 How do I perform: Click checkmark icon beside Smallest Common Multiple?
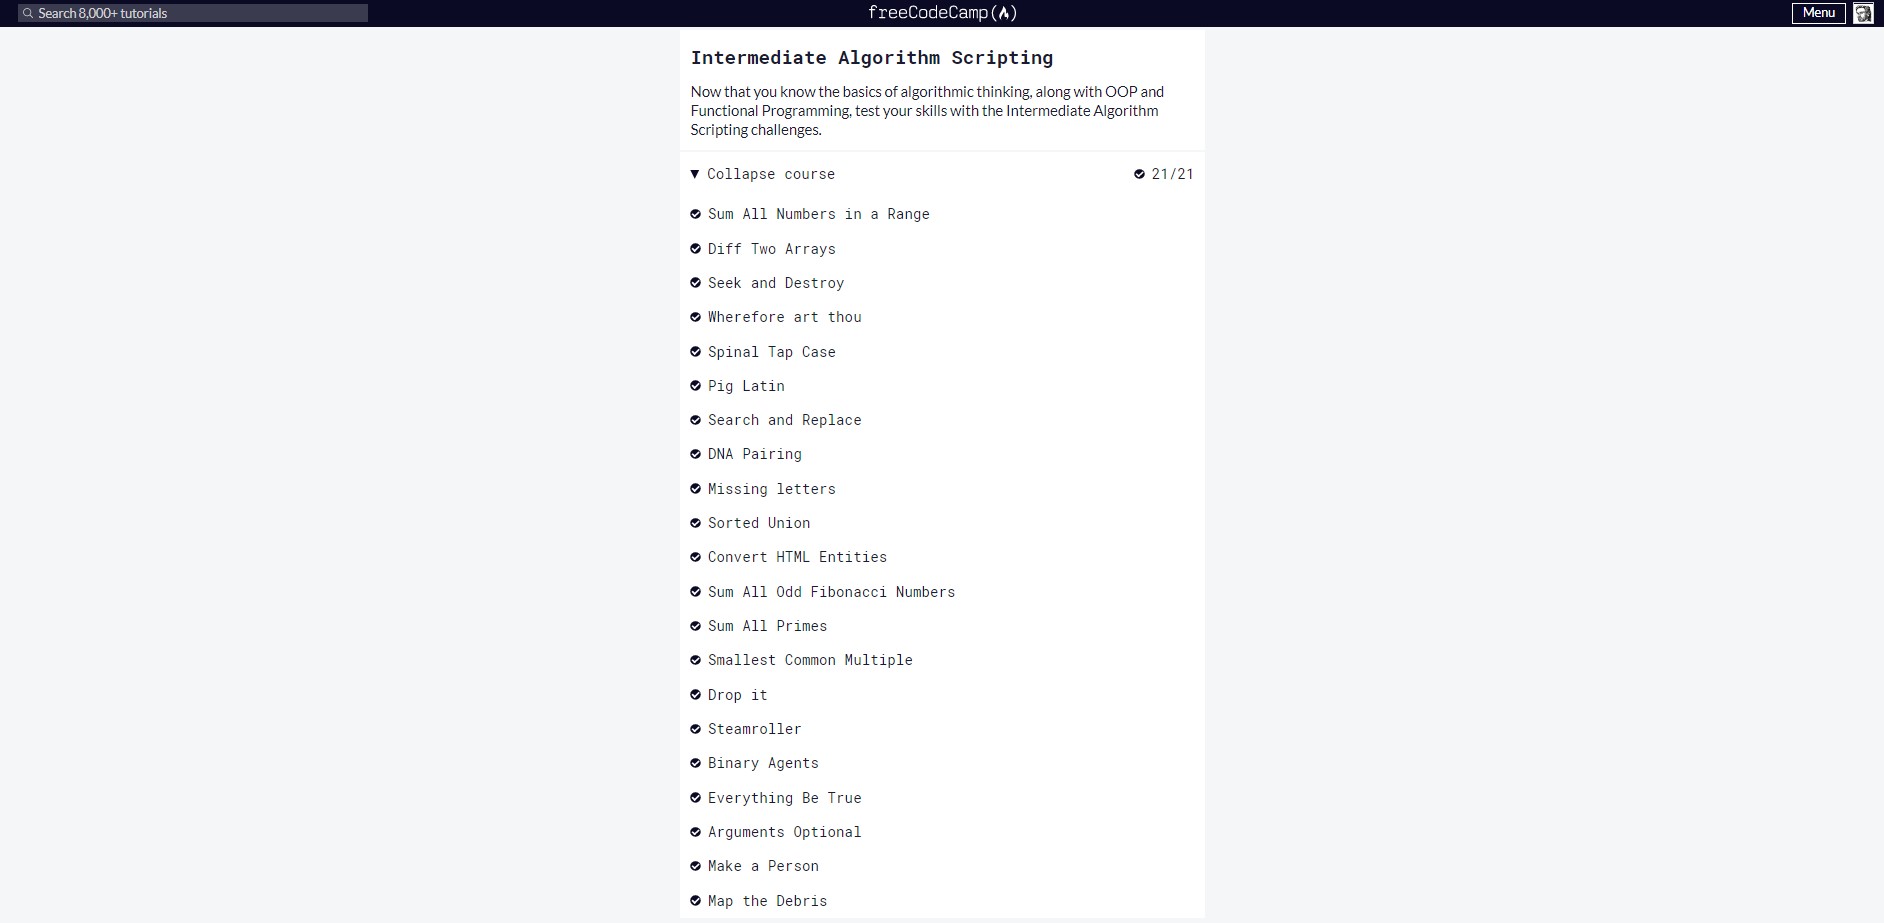[695, 660]
